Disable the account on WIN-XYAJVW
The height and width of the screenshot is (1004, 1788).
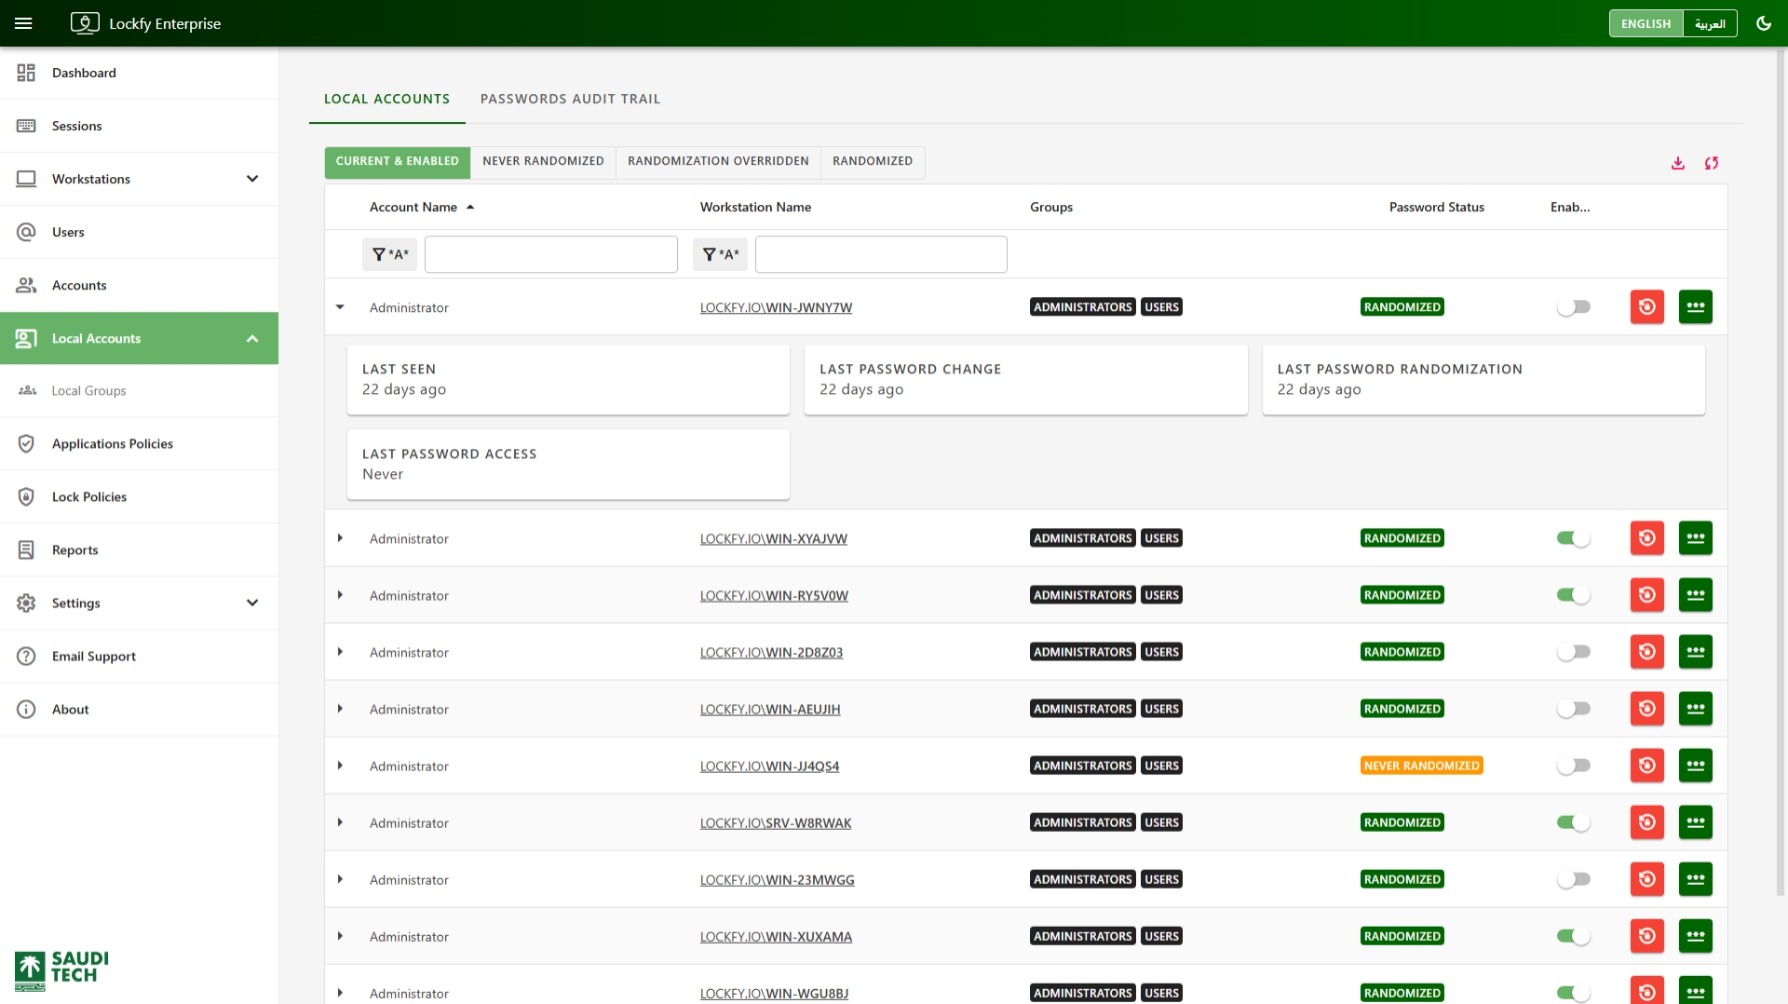[1573, 538]
